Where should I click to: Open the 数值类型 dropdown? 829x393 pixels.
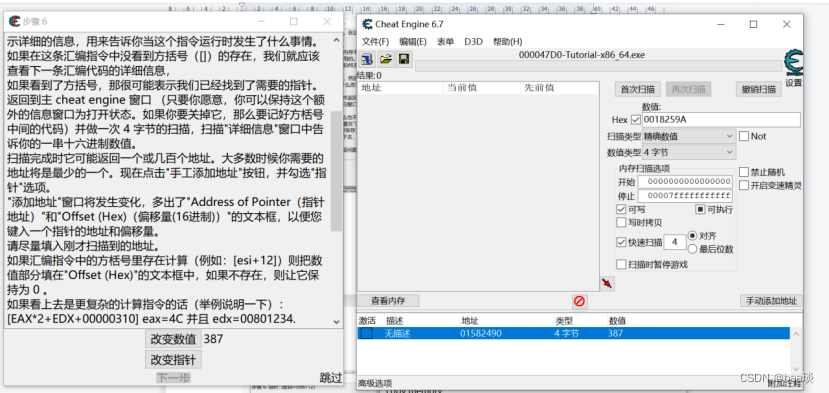688,152
